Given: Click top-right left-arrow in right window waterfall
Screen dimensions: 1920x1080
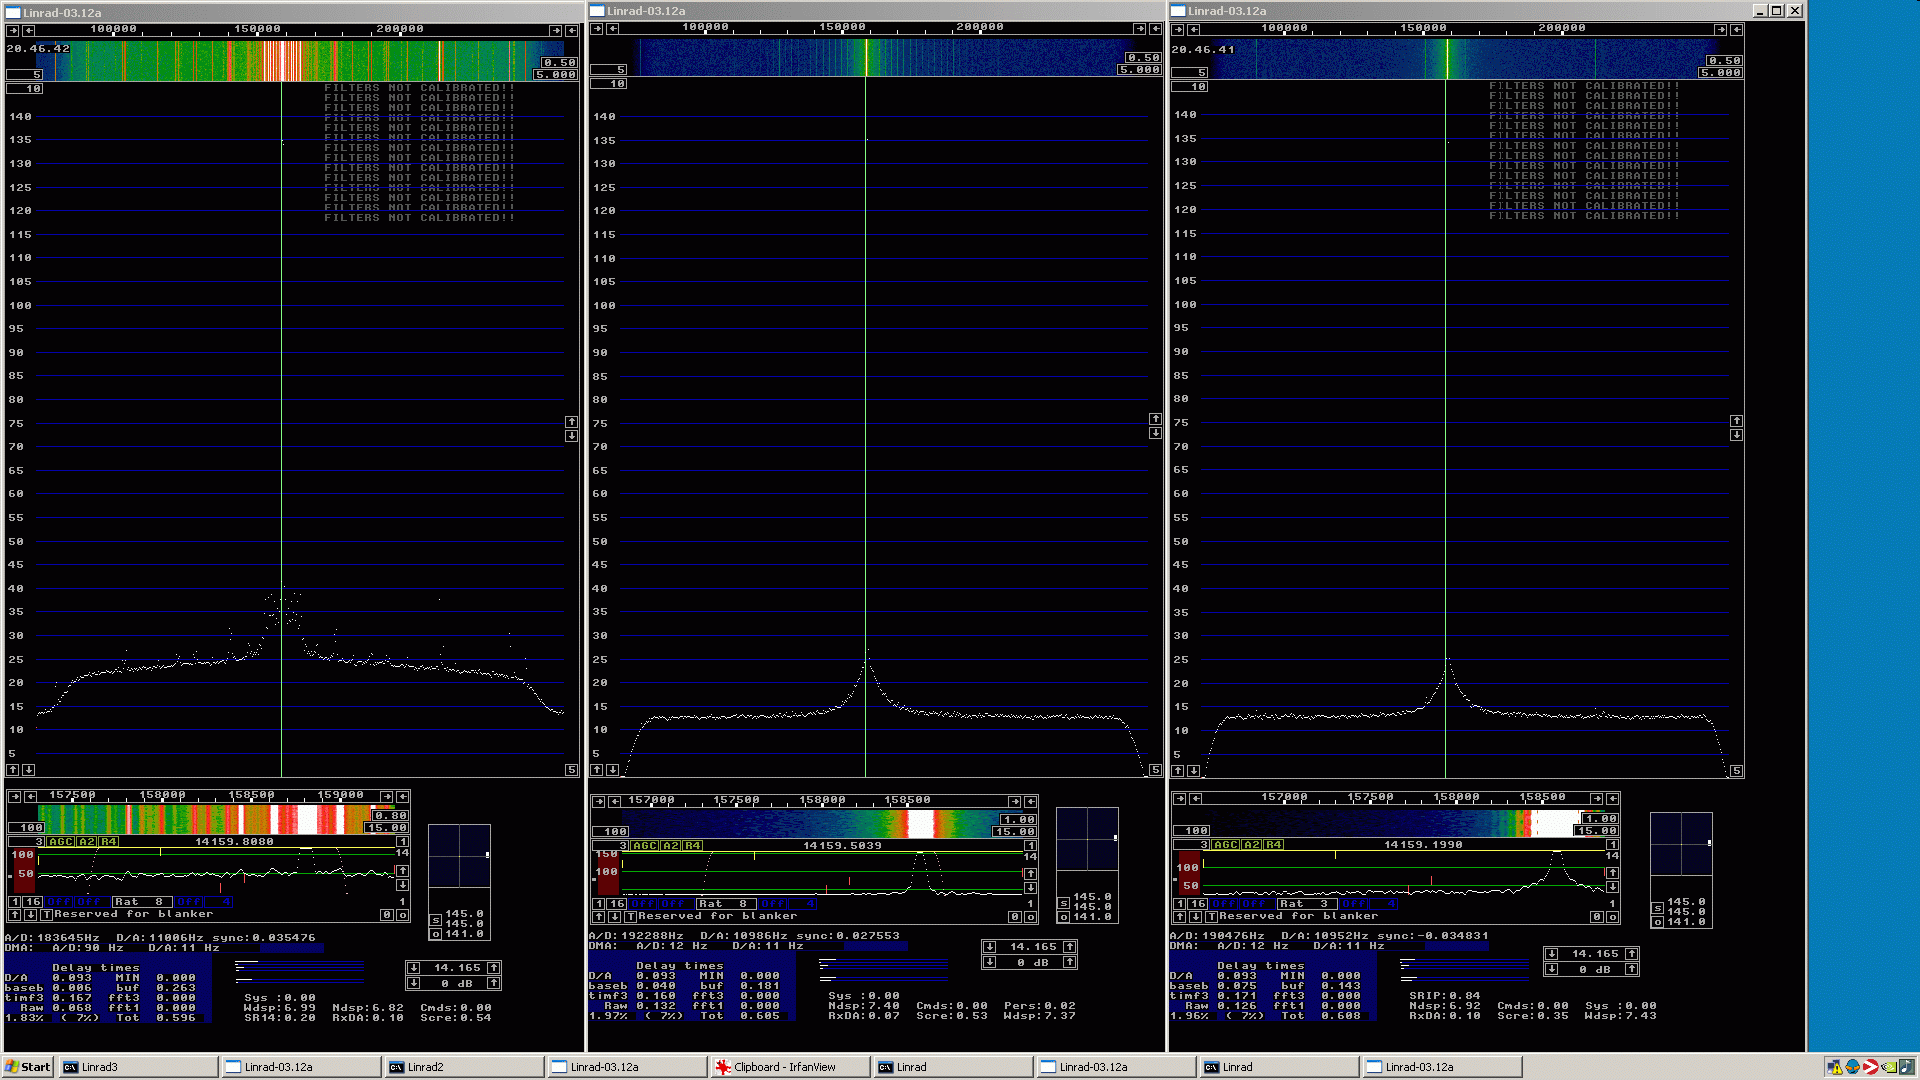Looking at the screenshot, I should (x=1736, y=30).
